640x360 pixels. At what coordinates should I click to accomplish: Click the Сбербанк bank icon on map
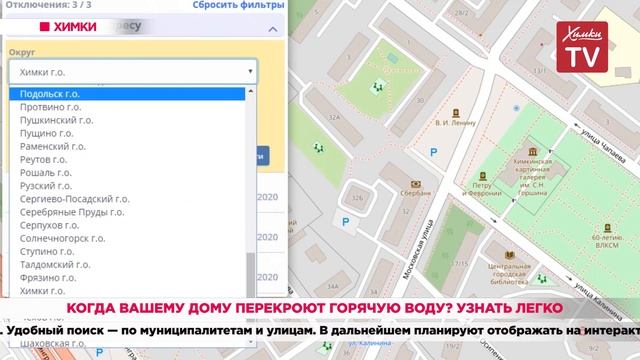click(x=416, y=184)
